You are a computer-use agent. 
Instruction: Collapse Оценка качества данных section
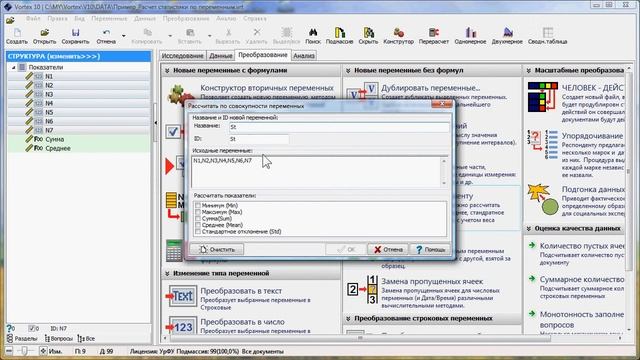(x=529, y=229)
